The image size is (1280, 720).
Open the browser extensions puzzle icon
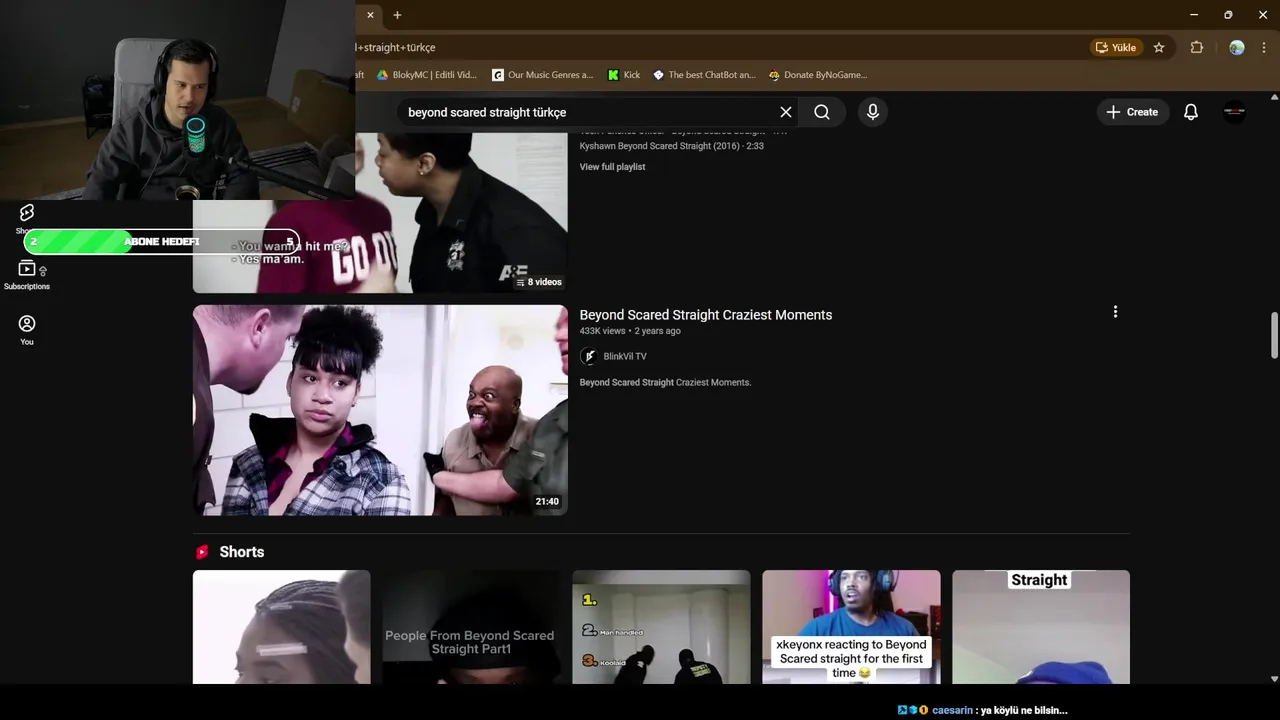[1196, 47]
